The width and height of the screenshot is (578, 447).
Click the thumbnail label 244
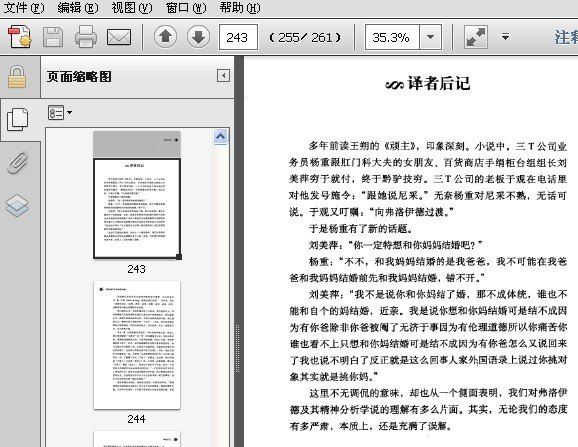point(136,419)
